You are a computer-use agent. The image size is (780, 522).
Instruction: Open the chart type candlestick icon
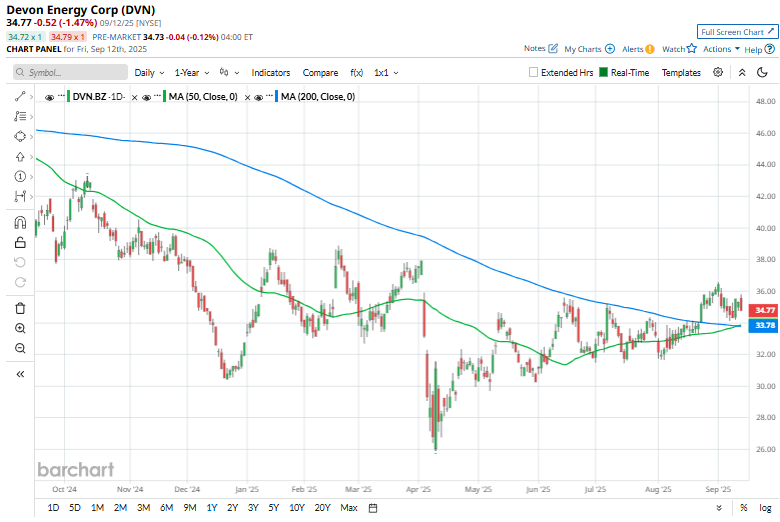click(224, 72)
